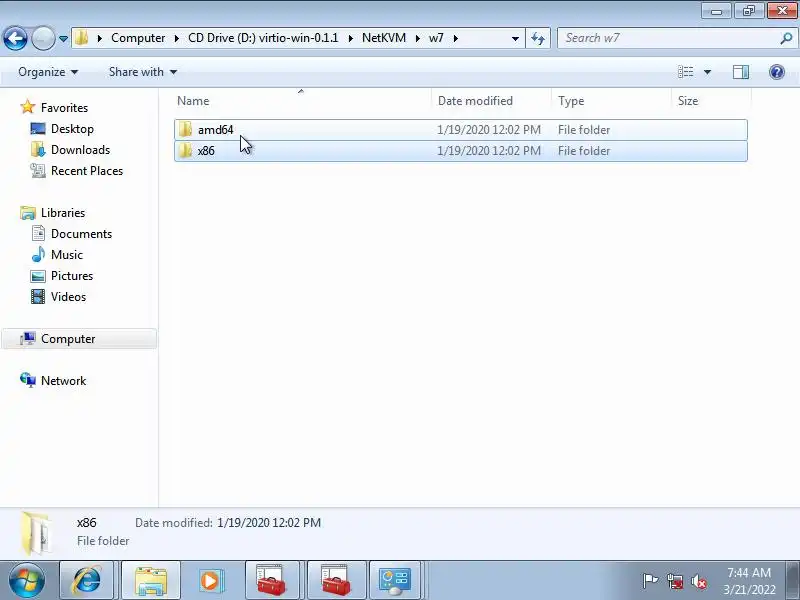Launch Internet Explorer from the taskbar
This screenshot has height=600, width=800.
pyautogui.click(x=87, y=580)
